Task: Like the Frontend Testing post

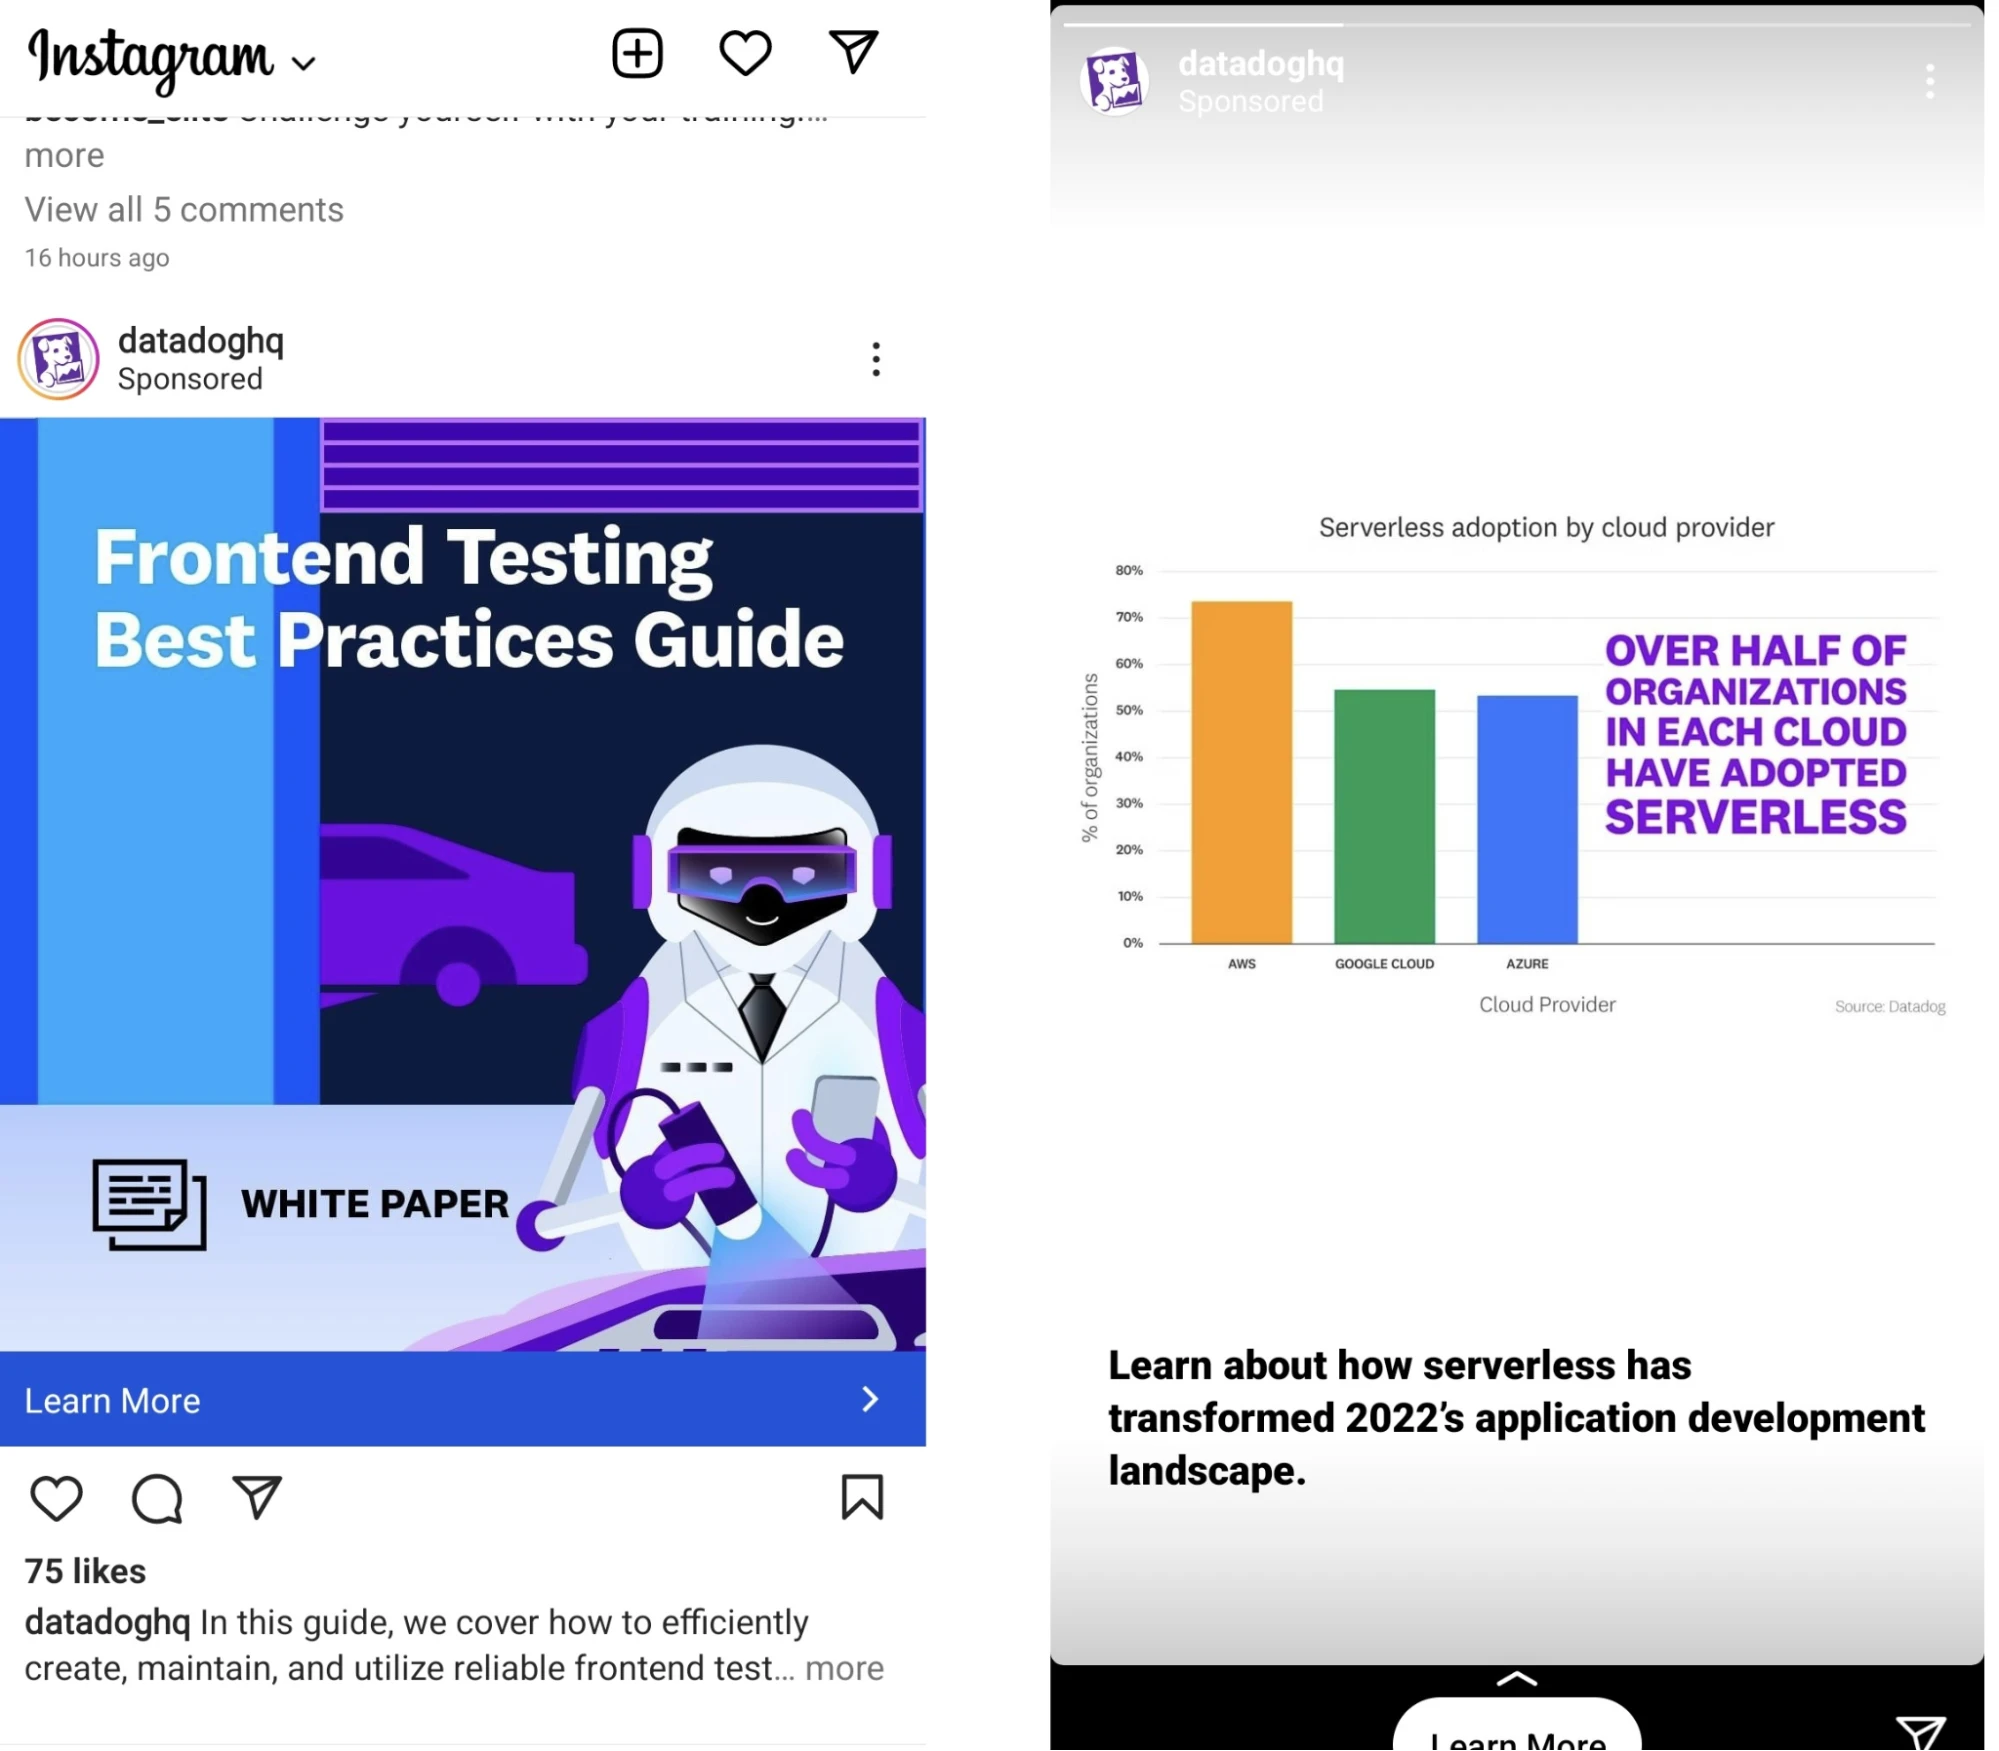Action: [x=56, y=1498]
